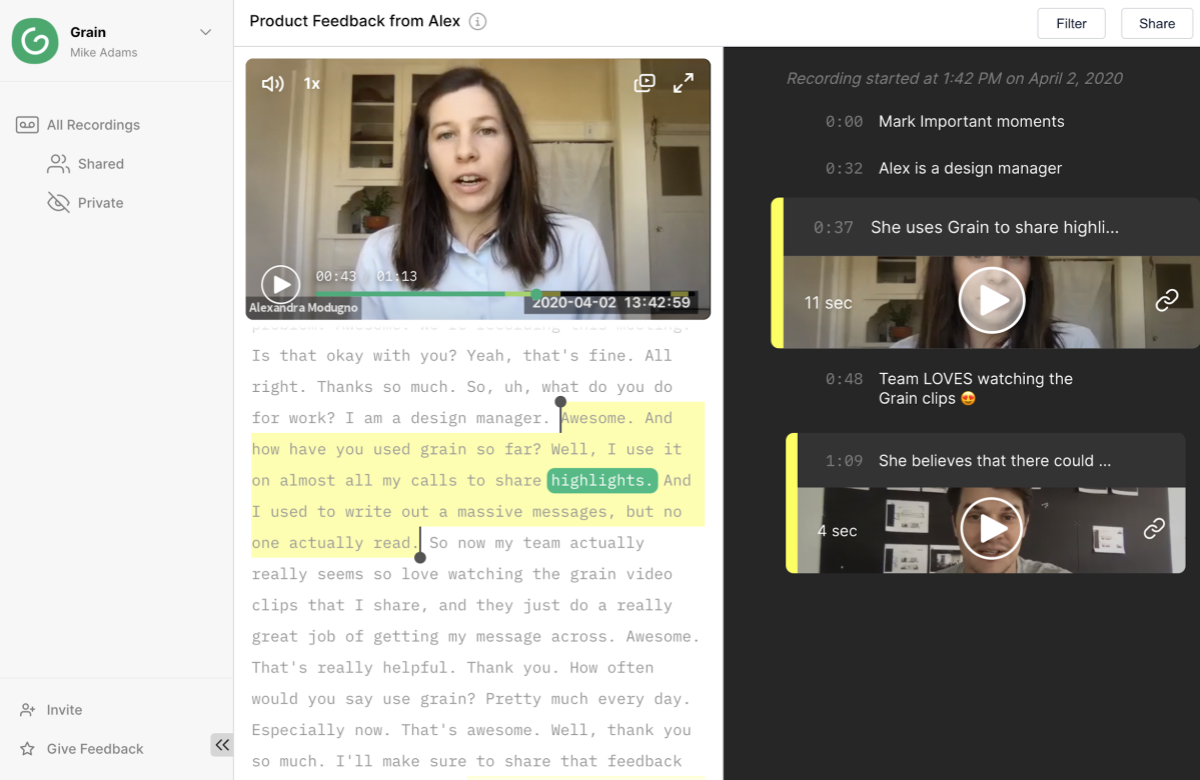Click the video progress bar handle
This screenshot has width=1200, height=780.
point(537,294)
